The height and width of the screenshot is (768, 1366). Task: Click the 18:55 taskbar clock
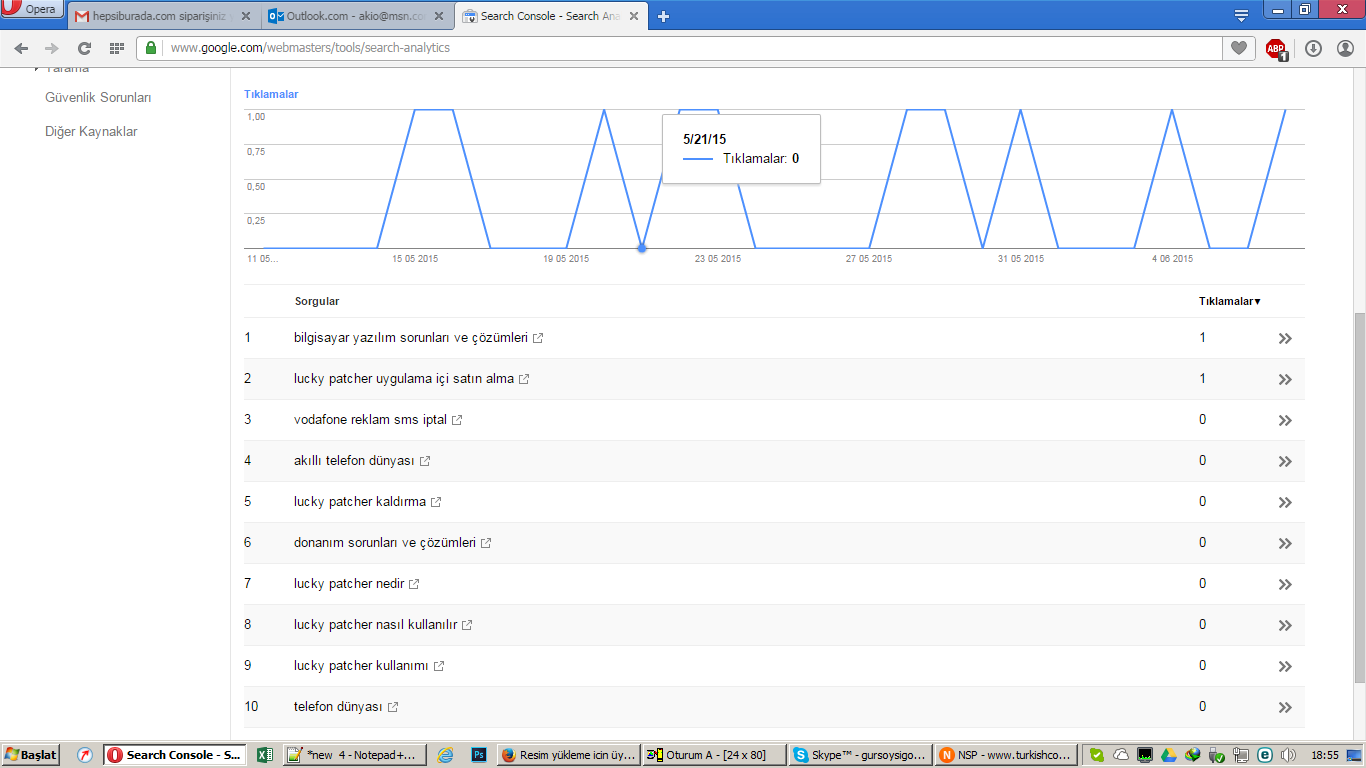(x=1325, y=755)
